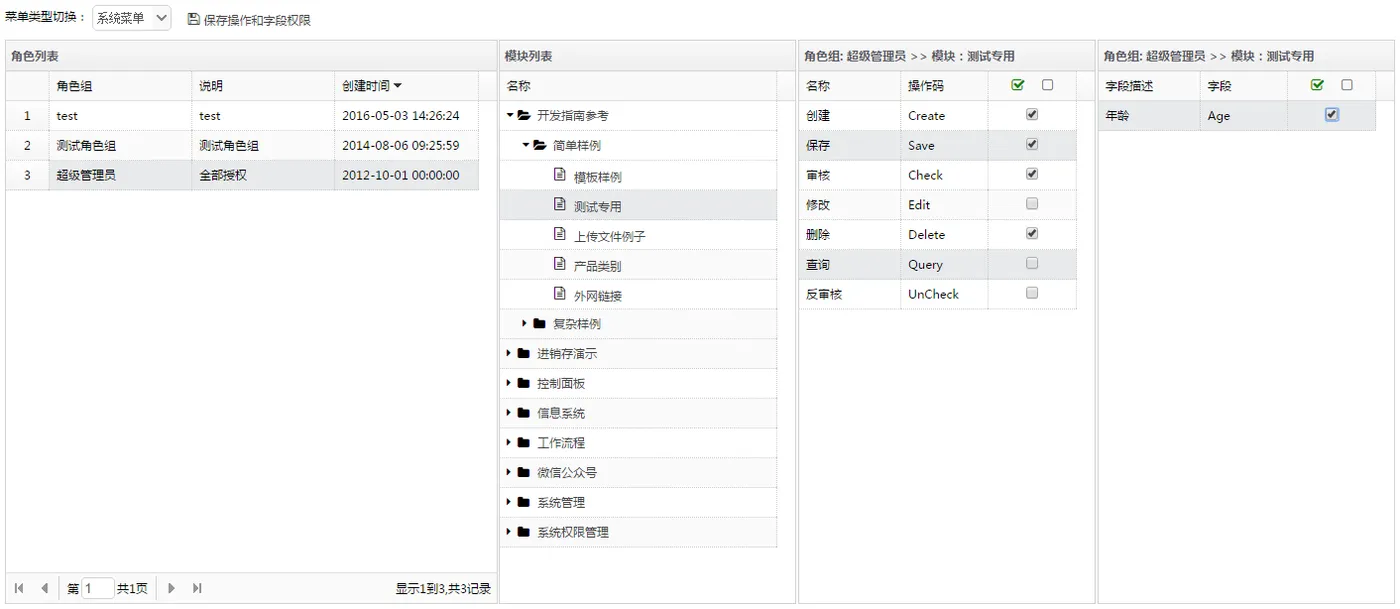Expand the 复杂样例 folder

coord(525,324)
